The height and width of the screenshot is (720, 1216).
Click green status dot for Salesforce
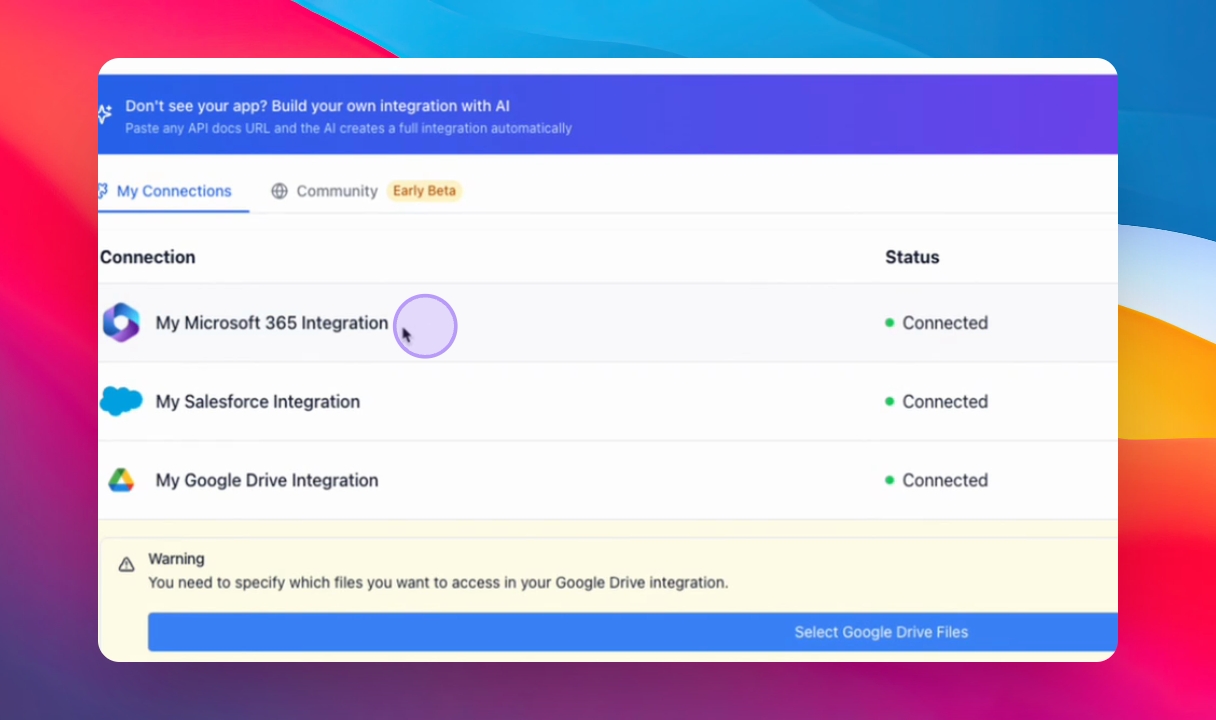click(889, 401)
